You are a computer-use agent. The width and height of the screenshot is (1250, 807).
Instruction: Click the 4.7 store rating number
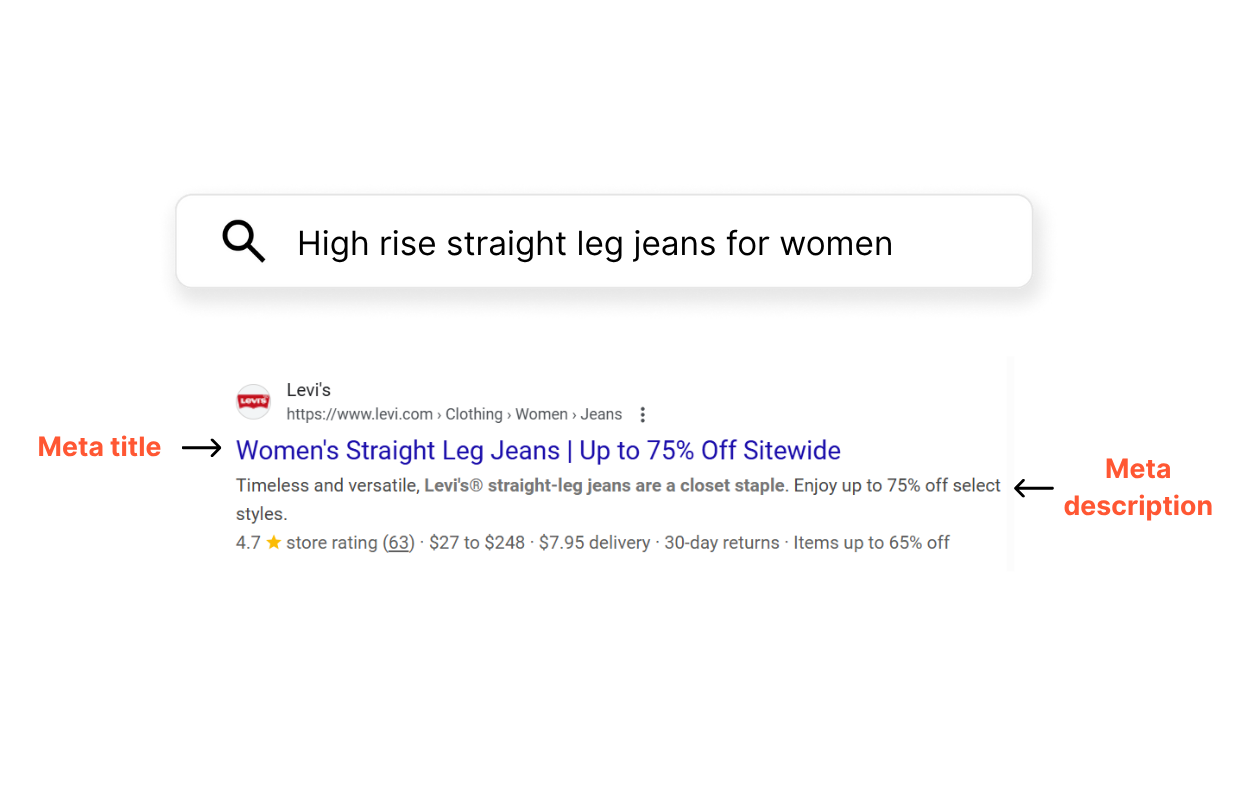(248, 543)
